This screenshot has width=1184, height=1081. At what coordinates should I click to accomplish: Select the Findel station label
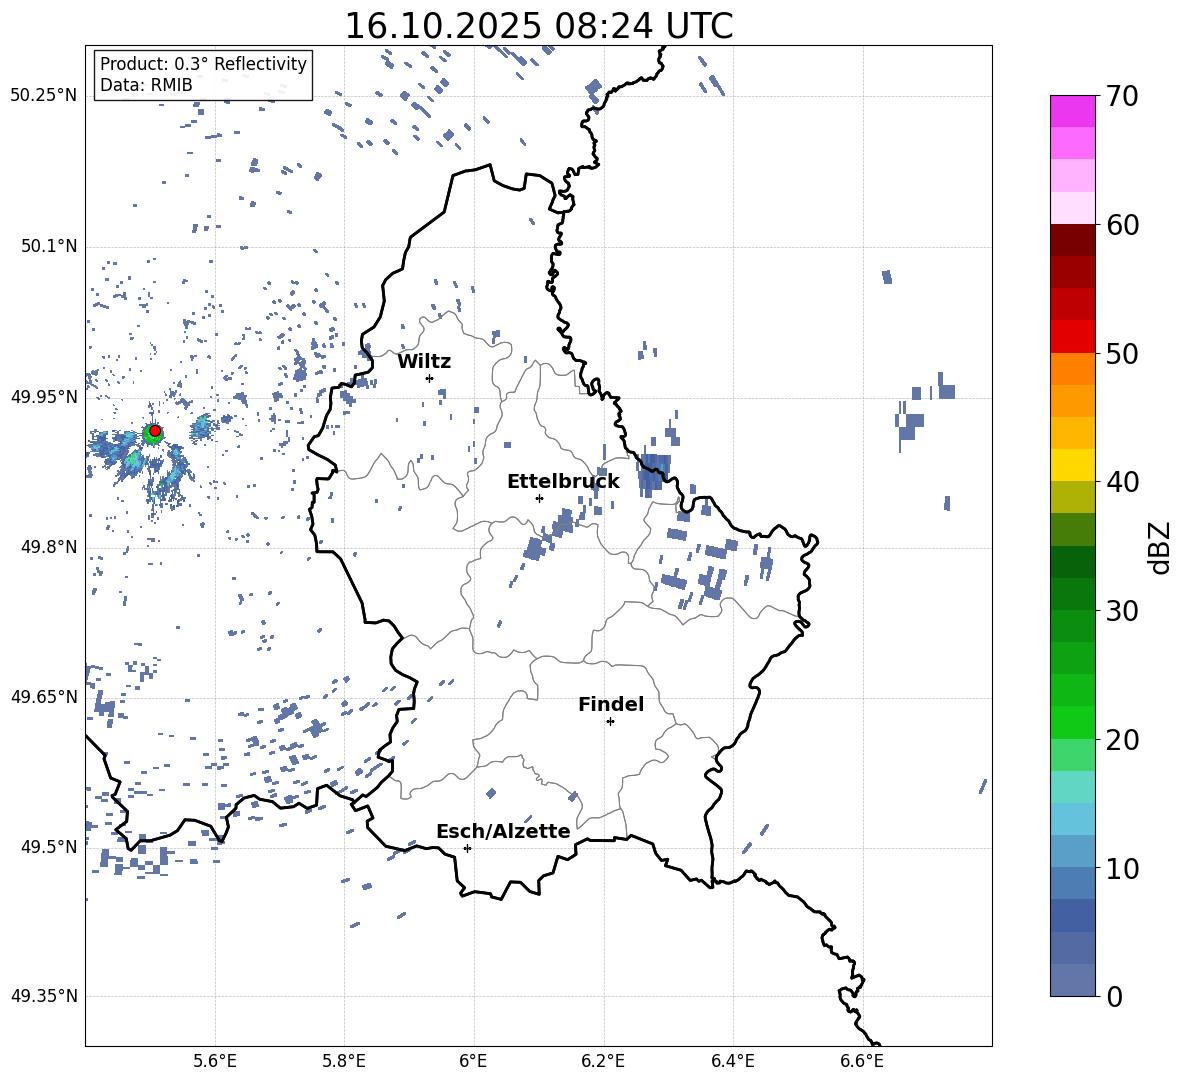[x=611, y=704]
